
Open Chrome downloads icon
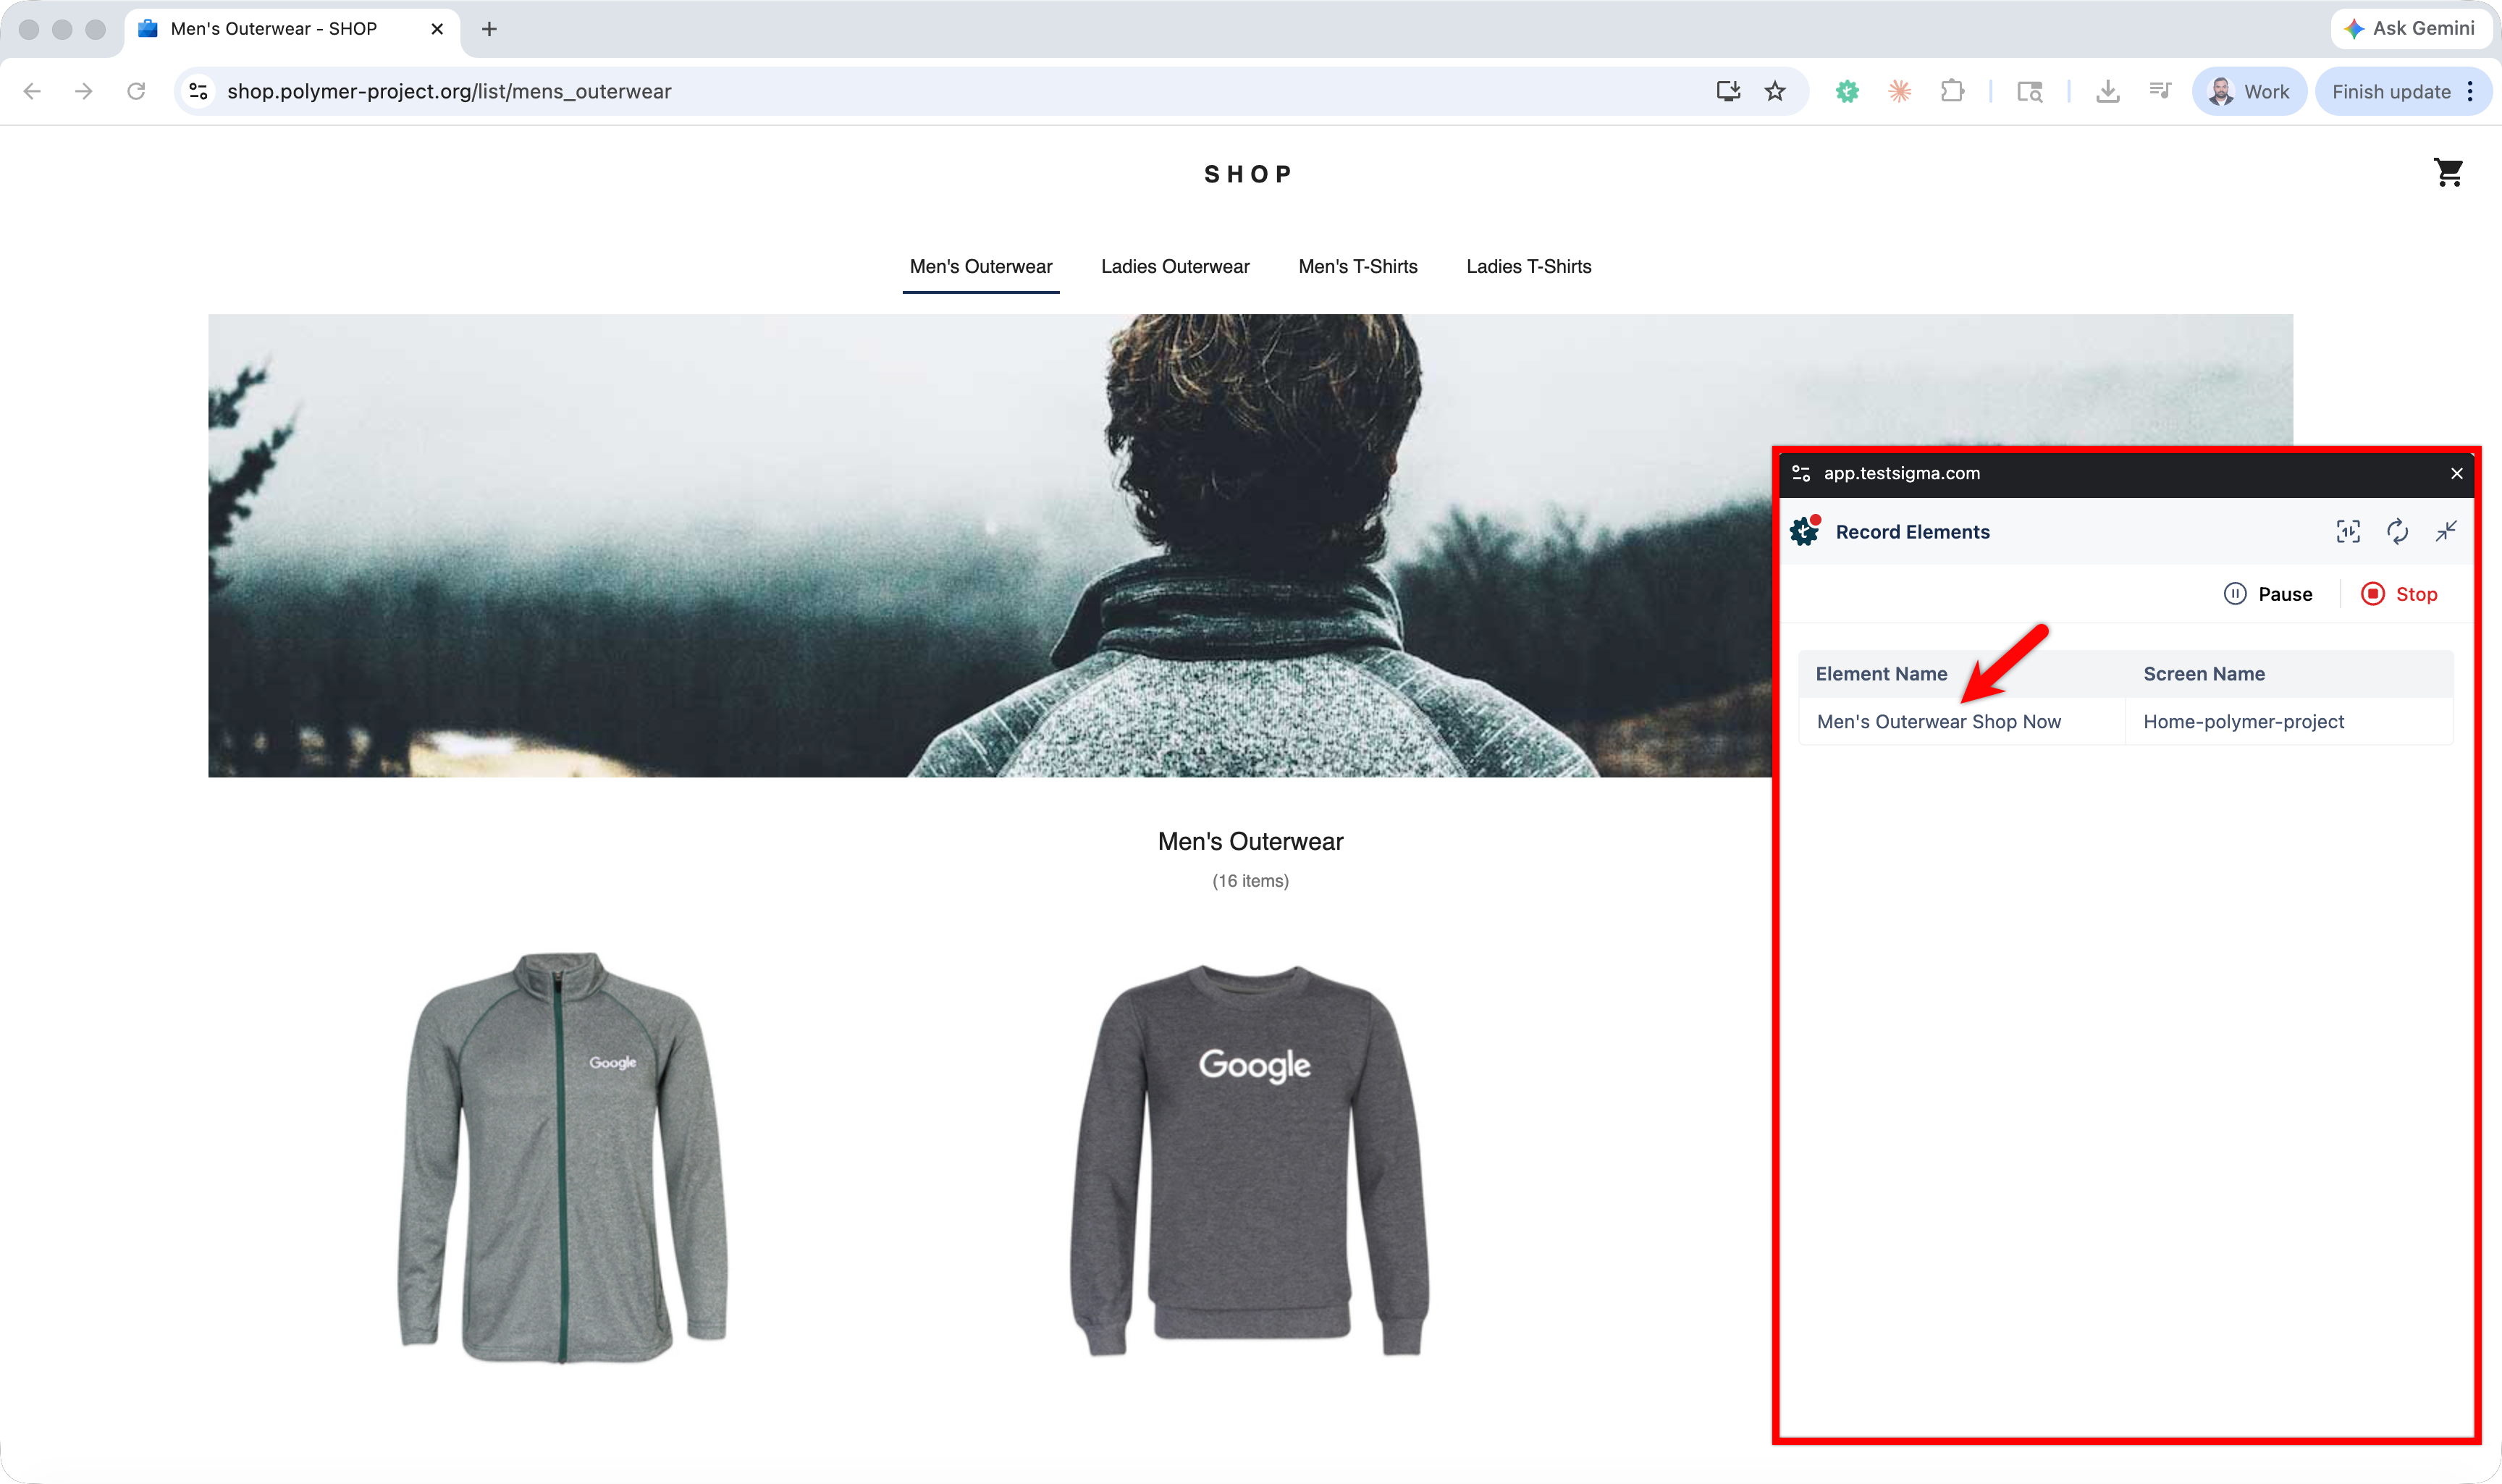[2107, 92]
